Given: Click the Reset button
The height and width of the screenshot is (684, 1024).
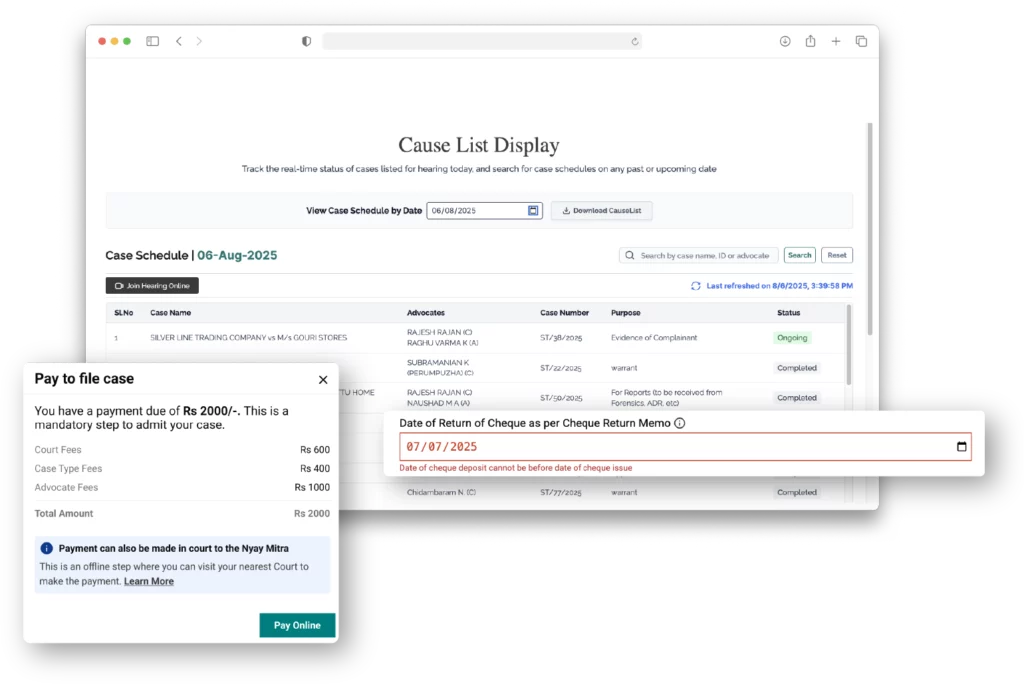Looking at the screenshot, I should tap(837, 255).
